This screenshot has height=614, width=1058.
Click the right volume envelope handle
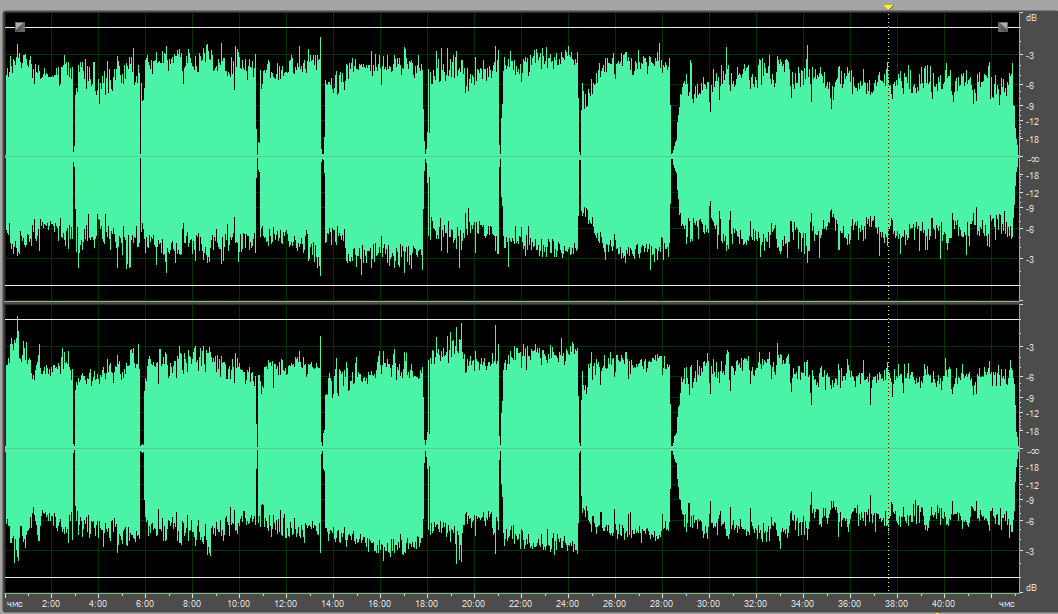point(1003,27)
